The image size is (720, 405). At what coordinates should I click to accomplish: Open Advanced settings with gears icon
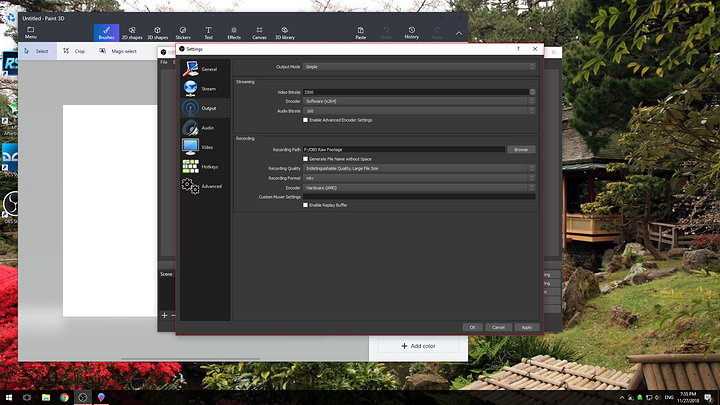pos(203,186)
